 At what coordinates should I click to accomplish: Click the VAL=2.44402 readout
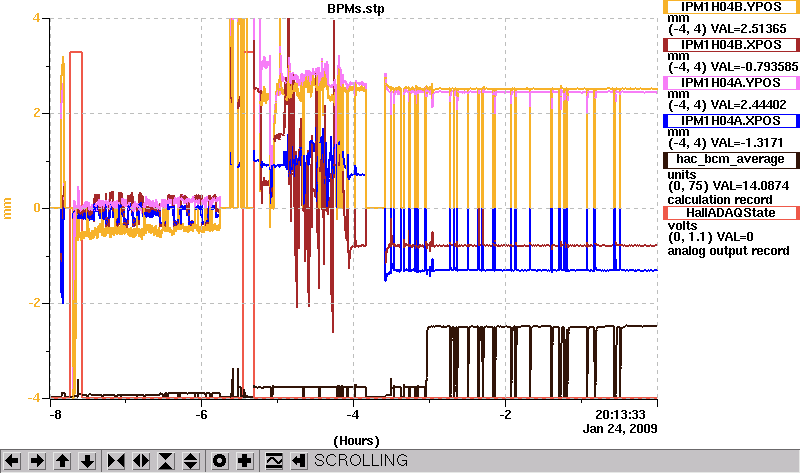pyautogui.click(x=749, y=105)
